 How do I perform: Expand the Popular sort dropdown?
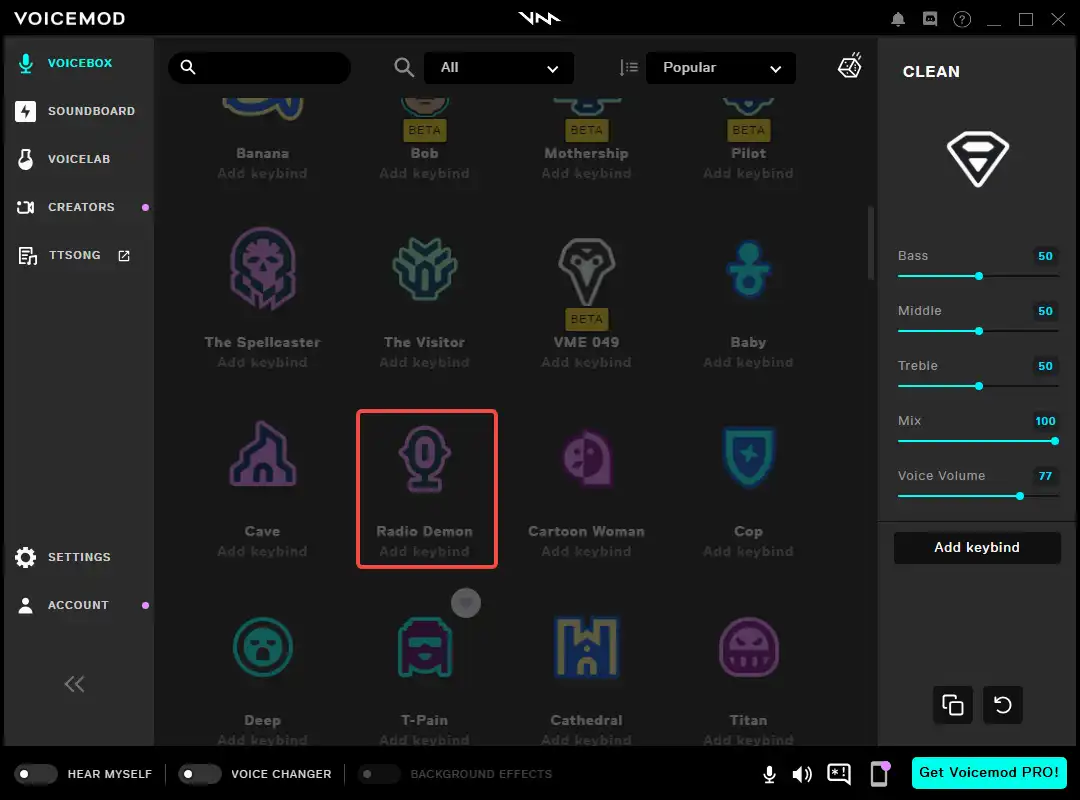[720, 68]
